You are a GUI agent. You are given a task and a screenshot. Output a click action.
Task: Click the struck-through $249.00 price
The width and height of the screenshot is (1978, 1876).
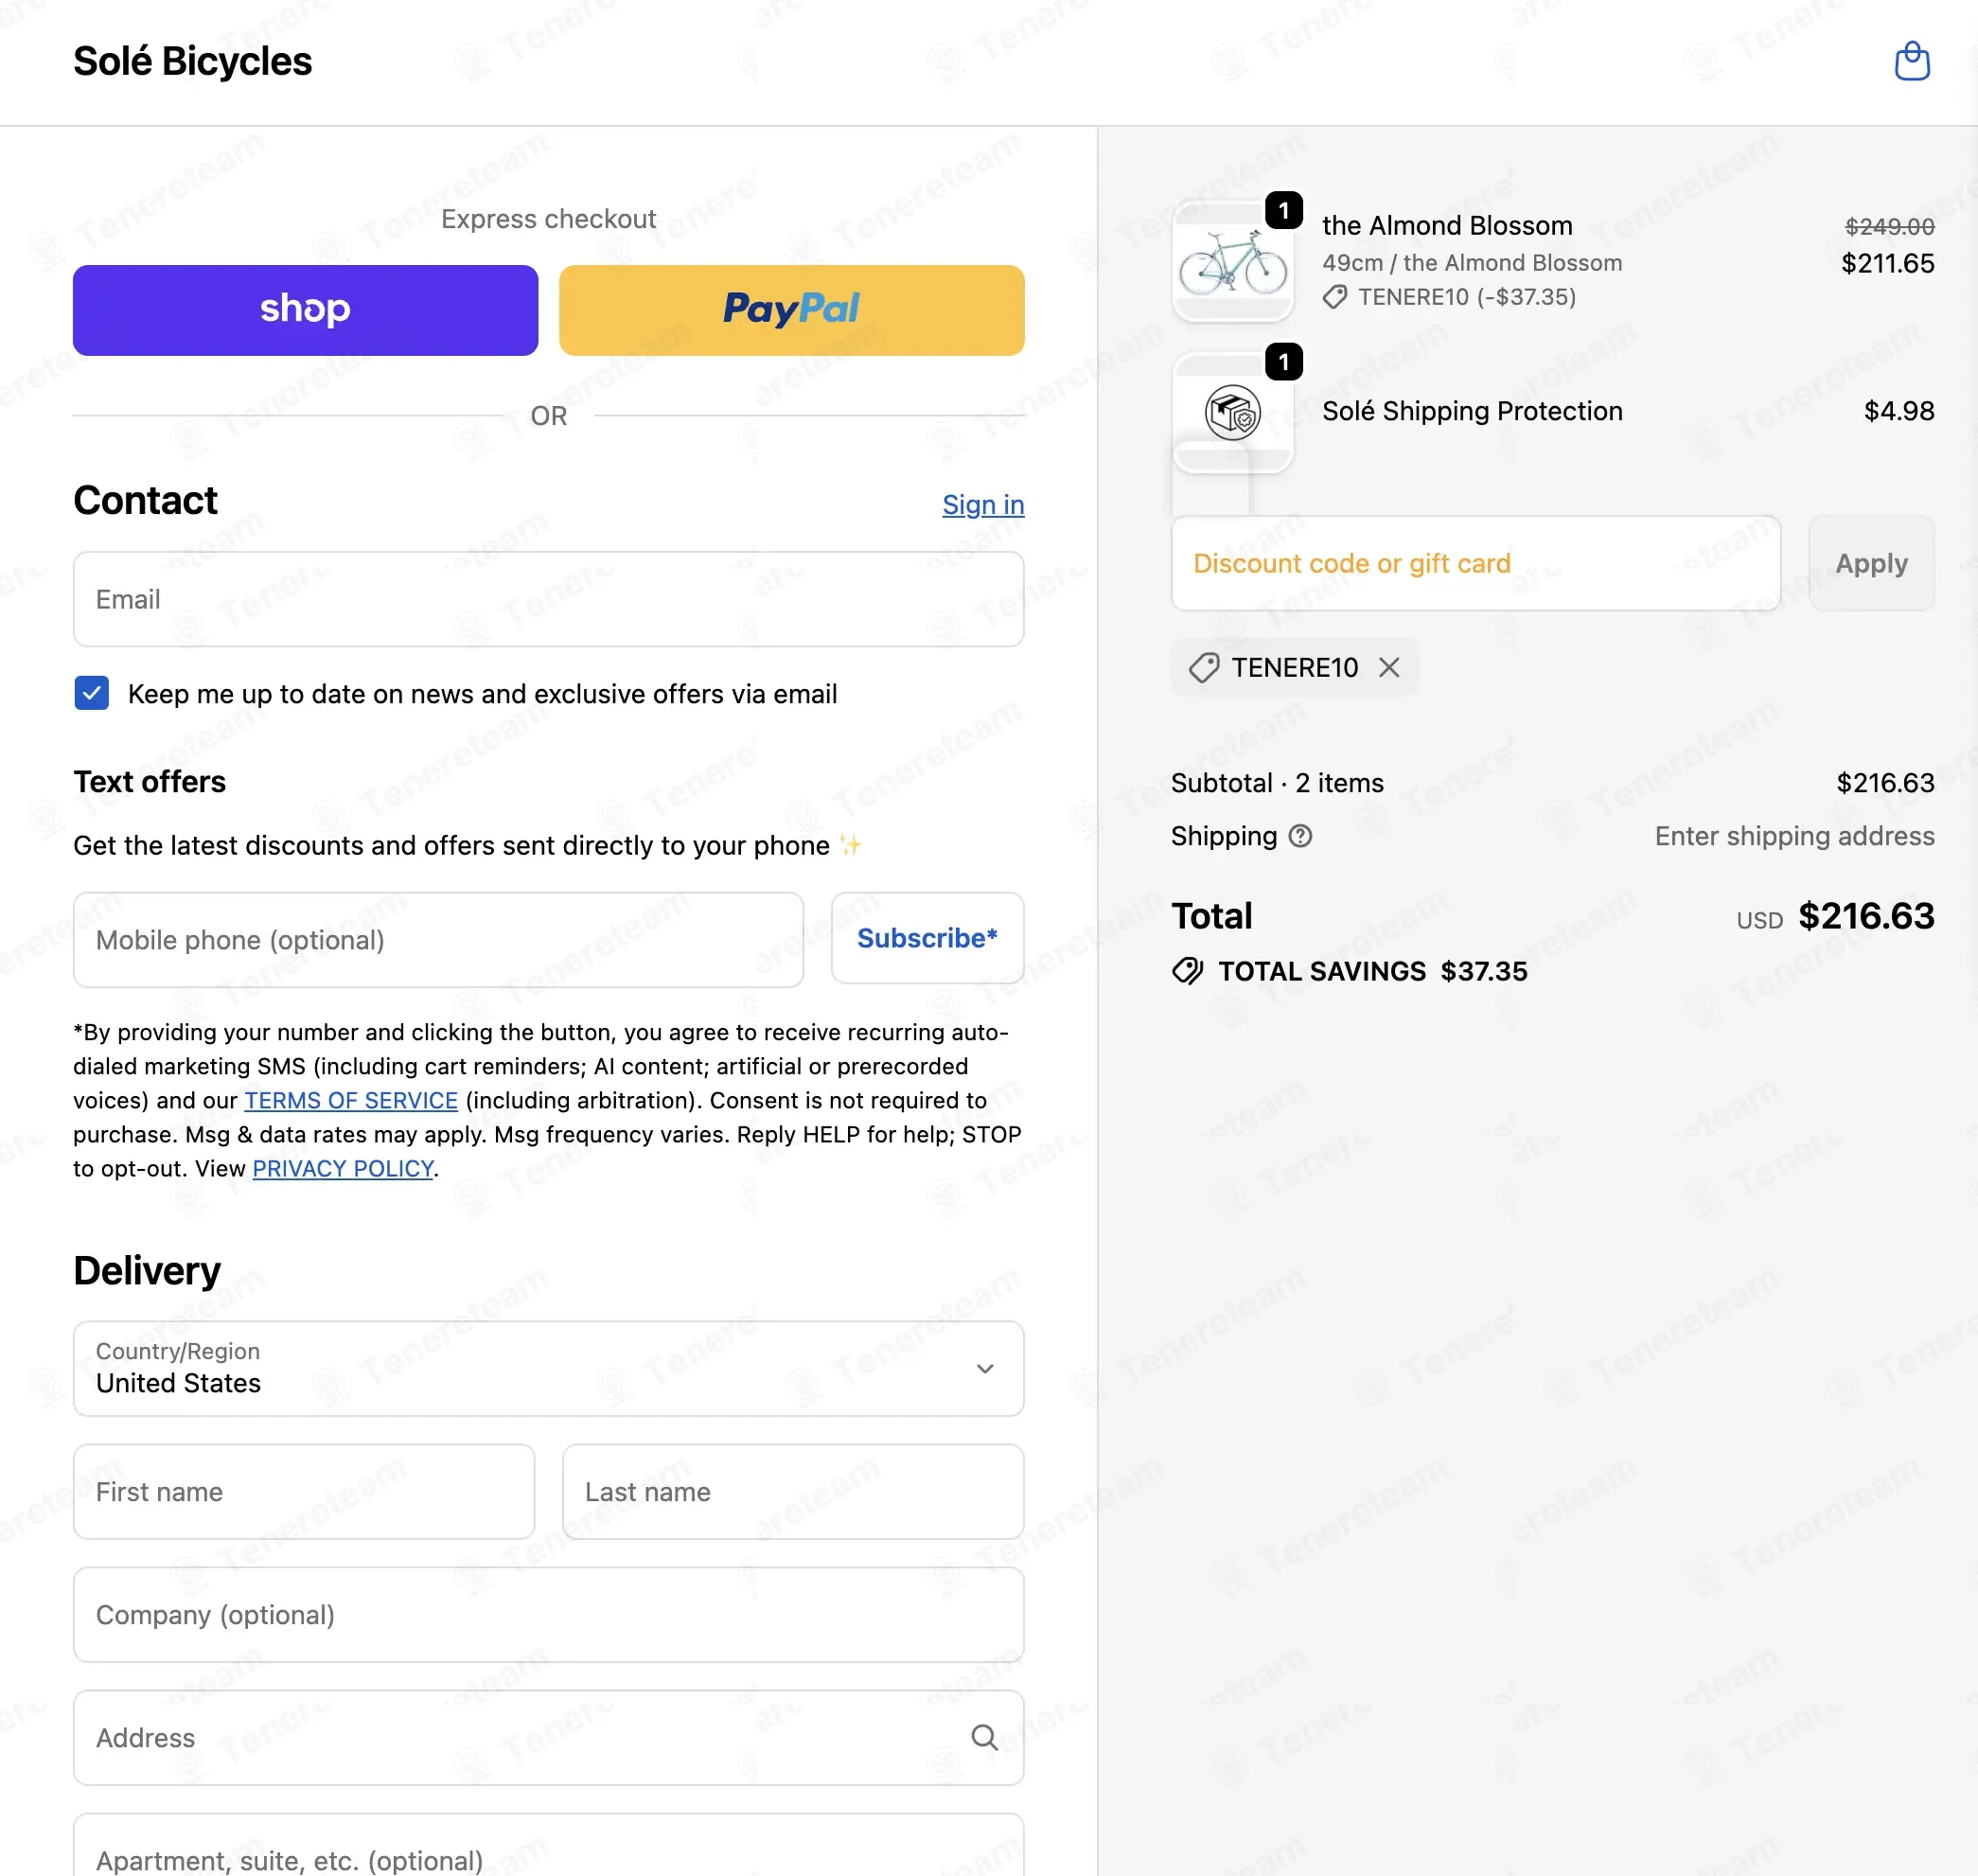pyautogui.click(x=1889, y=227)
